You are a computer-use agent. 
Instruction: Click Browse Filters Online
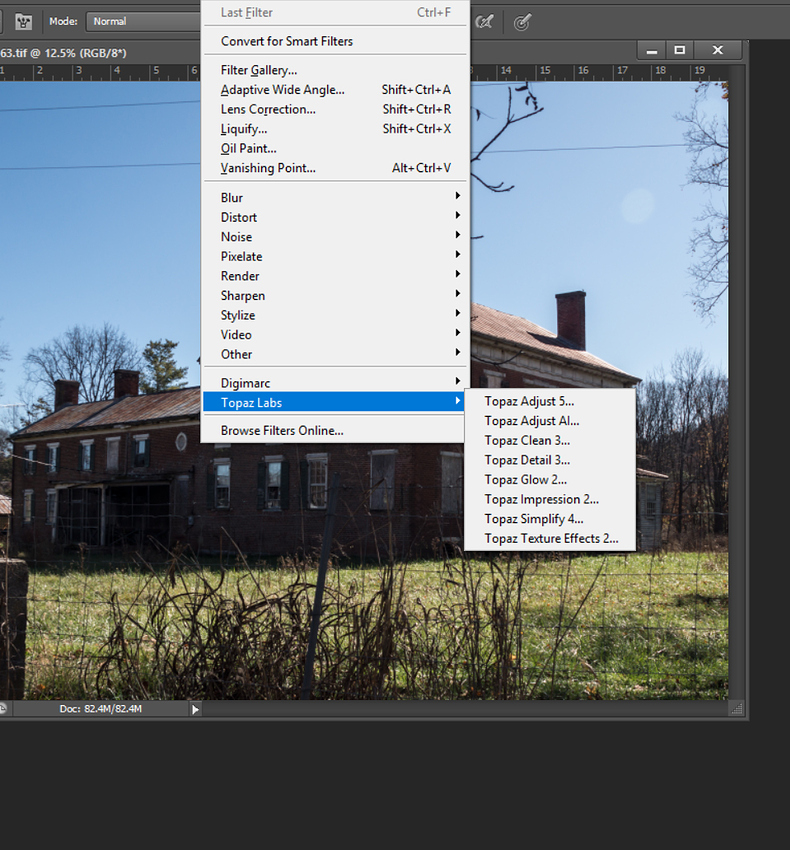tap(282, 431)
